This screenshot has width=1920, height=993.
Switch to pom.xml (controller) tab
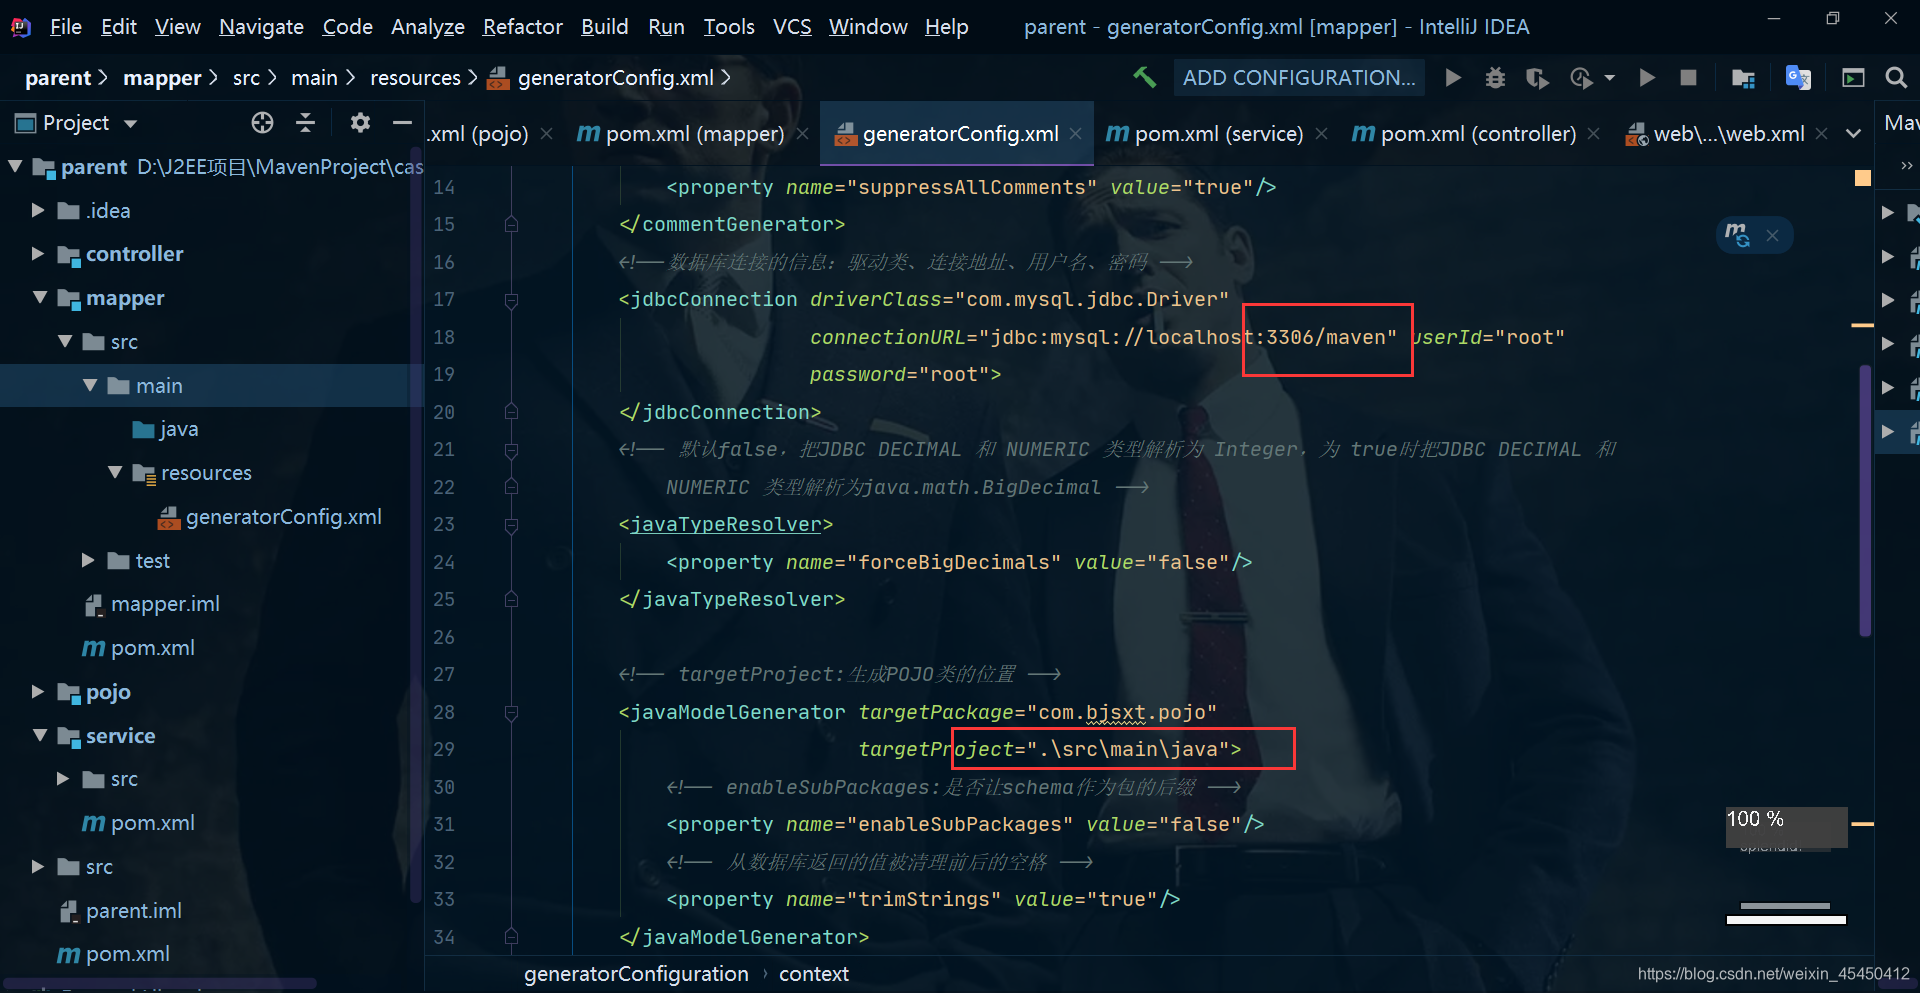(x=1464, y=133)
